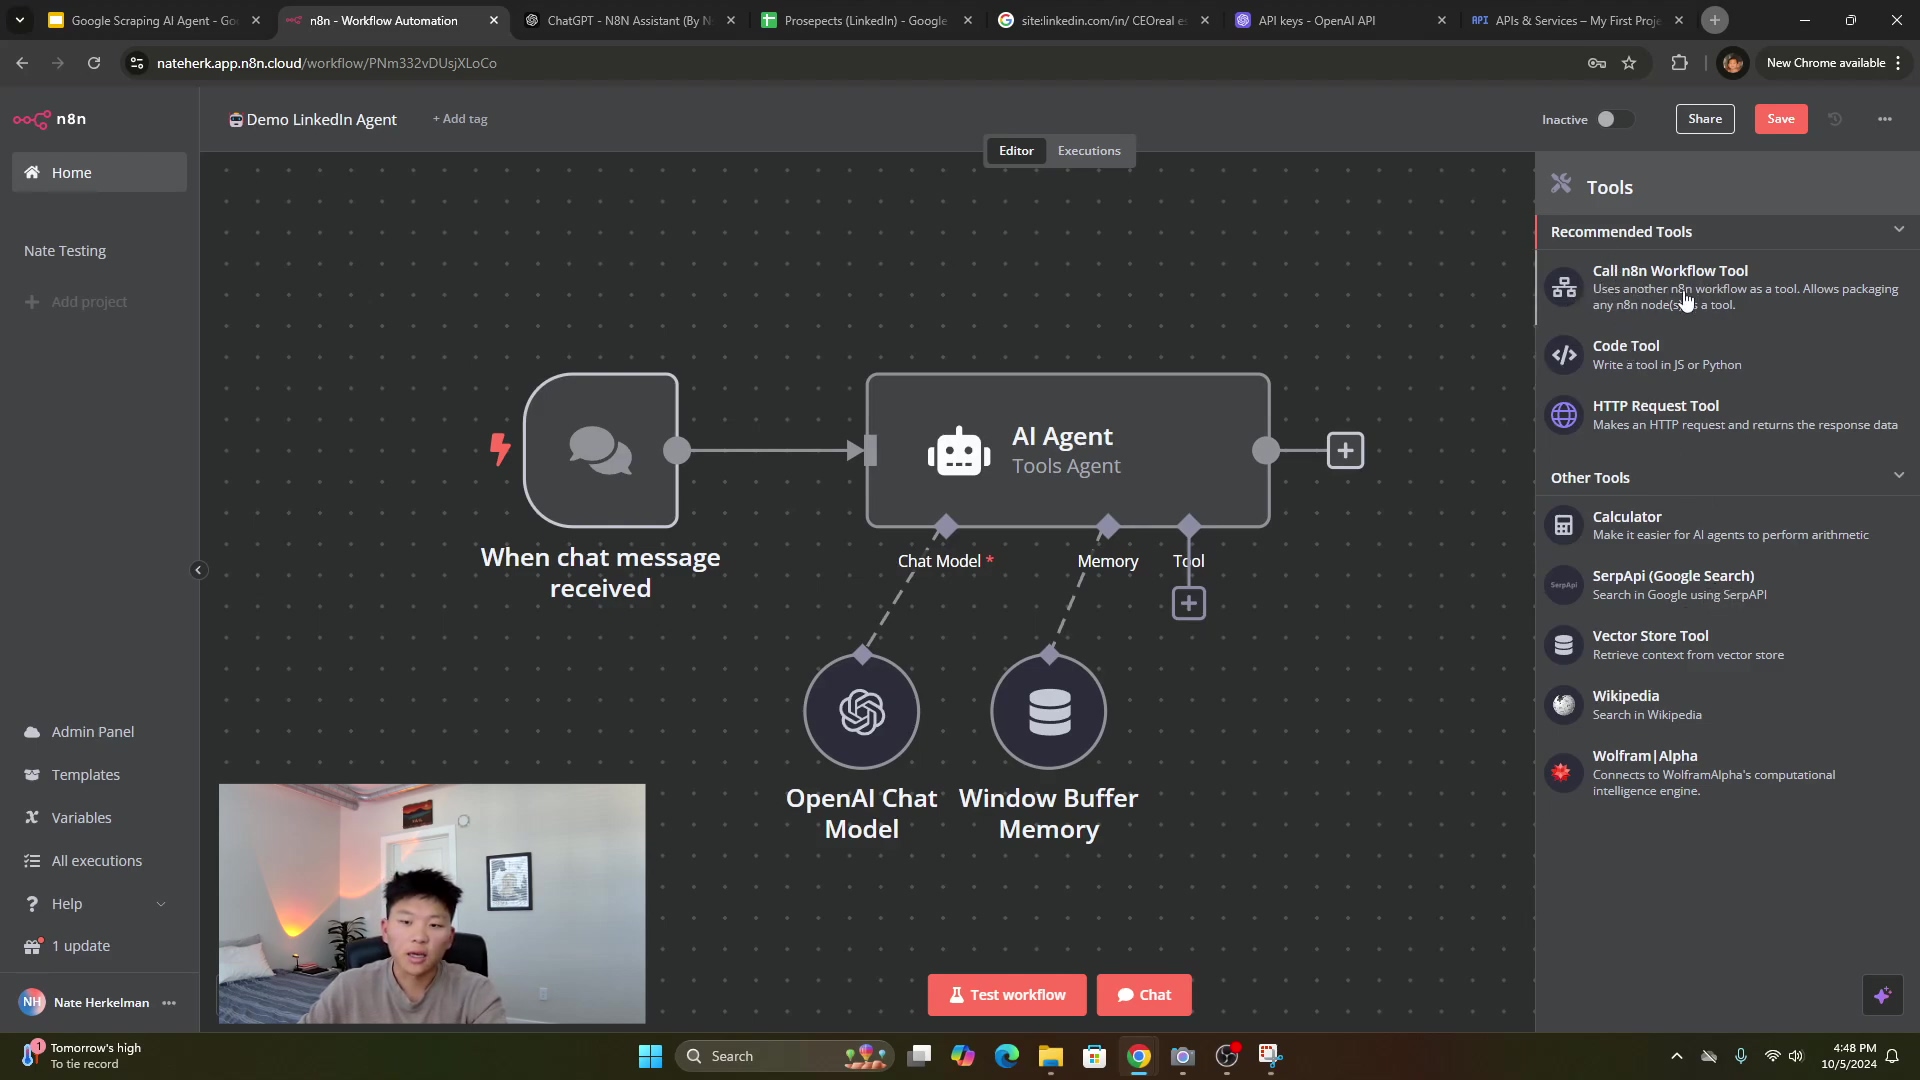Open Nate Testing project
The width and height of the screenshot is (1920, 1080).
click(x=65, y=251)
